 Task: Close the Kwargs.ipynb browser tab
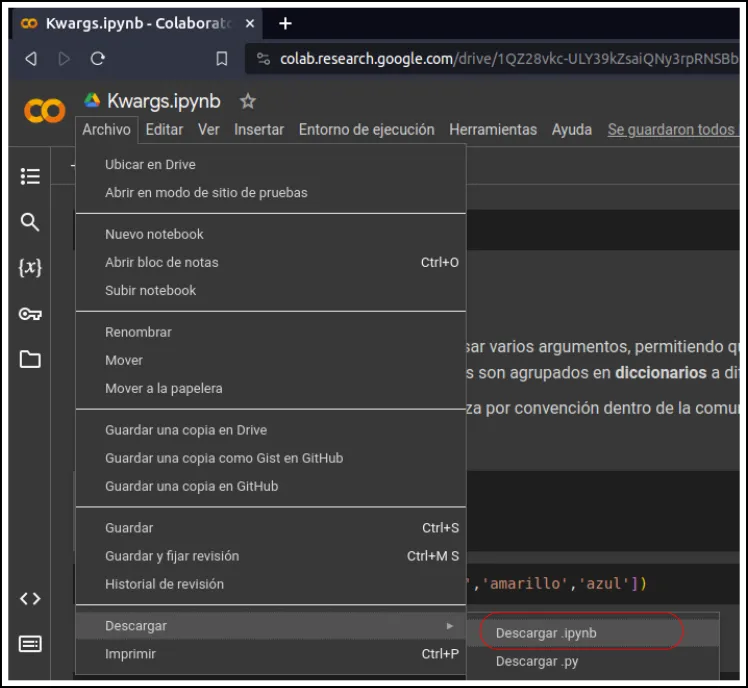click(250, 23)
